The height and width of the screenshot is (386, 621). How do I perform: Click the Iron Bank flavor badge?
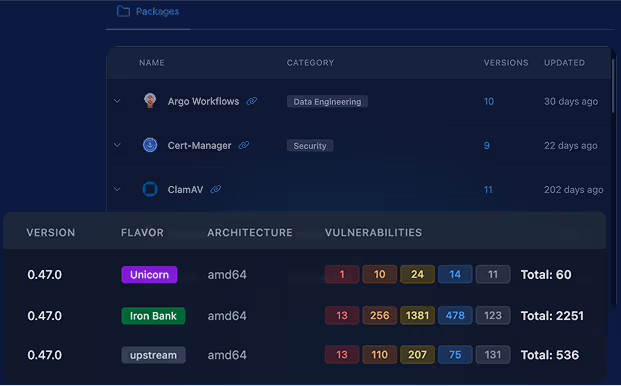(153, 316)
